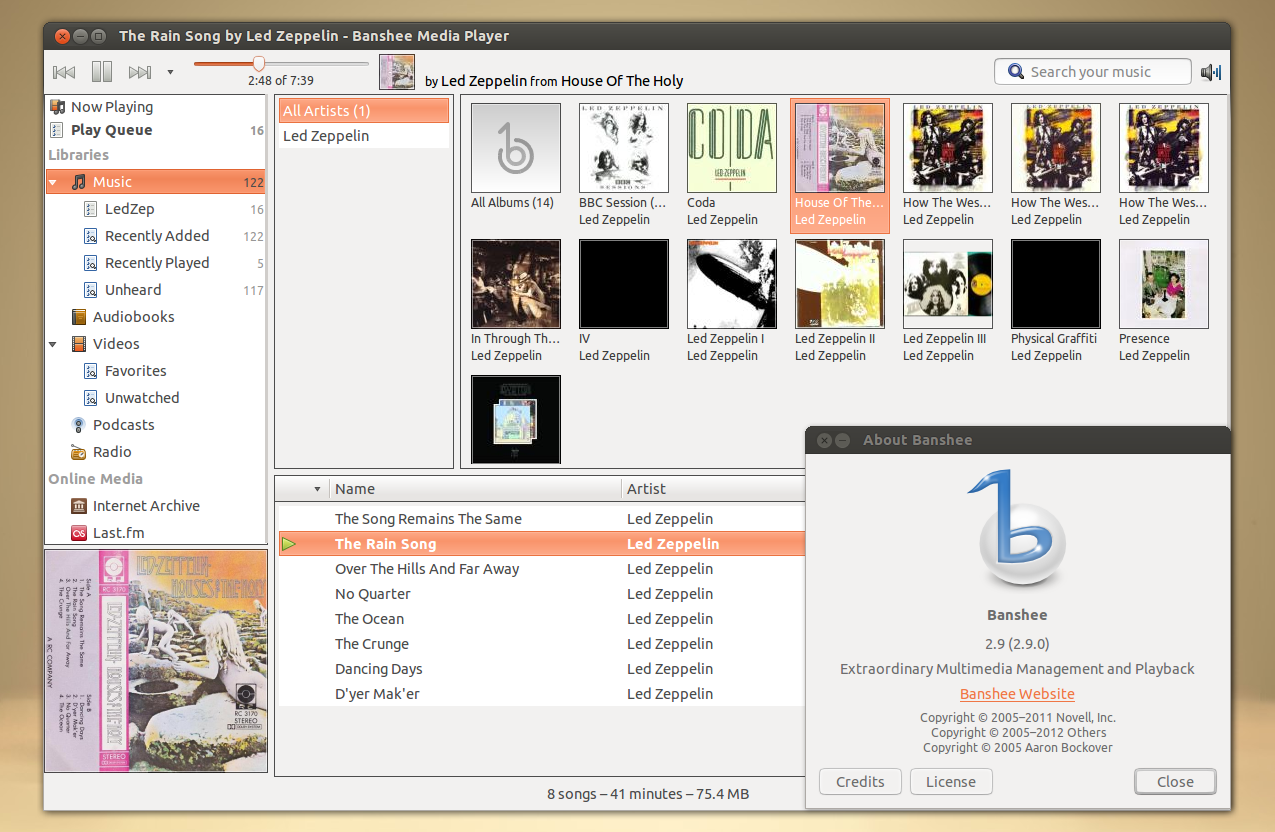Viewport: 1275px width, 832px height.
Task: Select the Videos library icon
Action: tap(79, 344)
